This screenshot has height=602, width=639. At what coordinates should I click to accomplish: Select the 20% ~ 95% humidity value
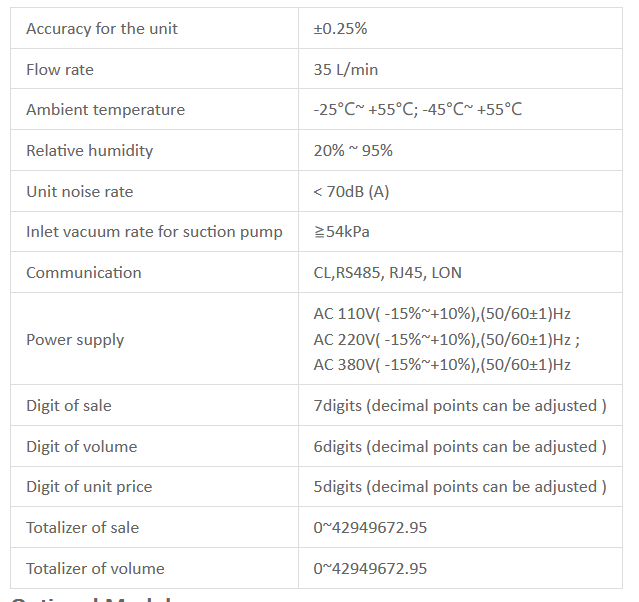pyautogui.click(x=353, y=151)
